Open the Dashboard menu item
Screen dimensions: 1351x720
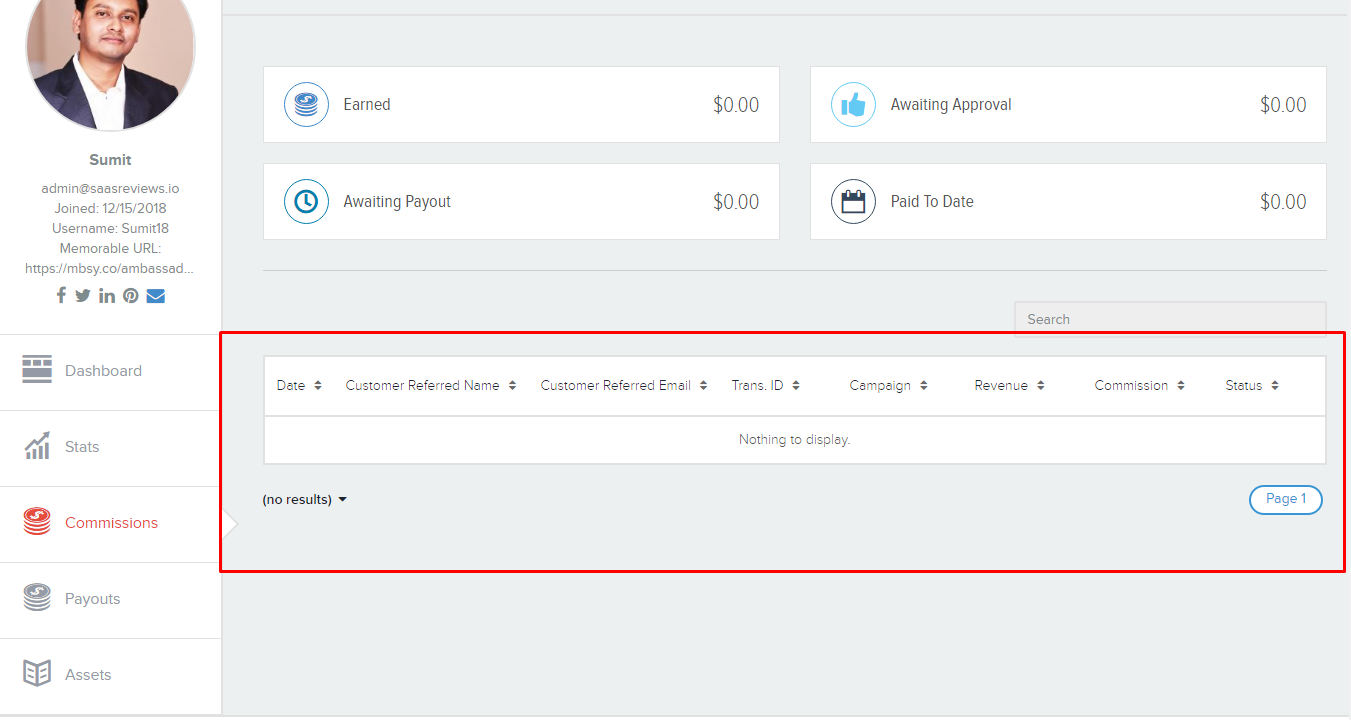(110, 371)
